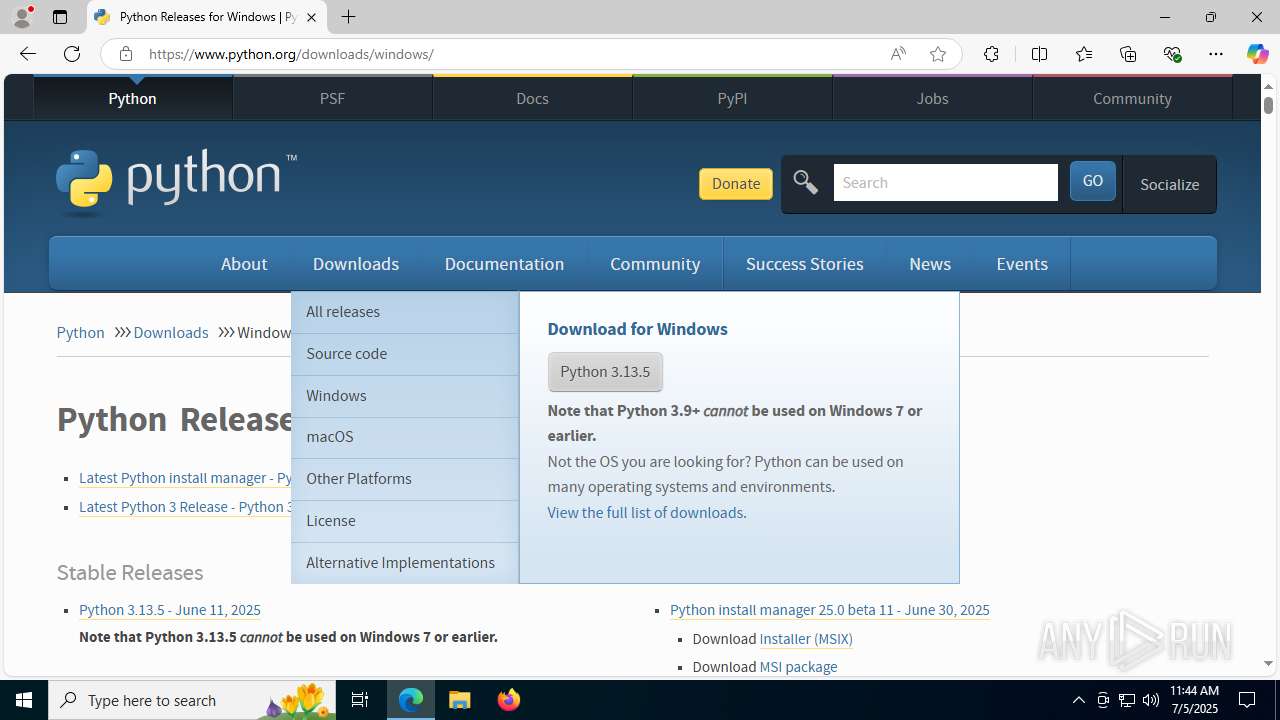Download the Installer (MSIX) link
The width and height of the screenshot is (1280, 720).
pos(806,639)
